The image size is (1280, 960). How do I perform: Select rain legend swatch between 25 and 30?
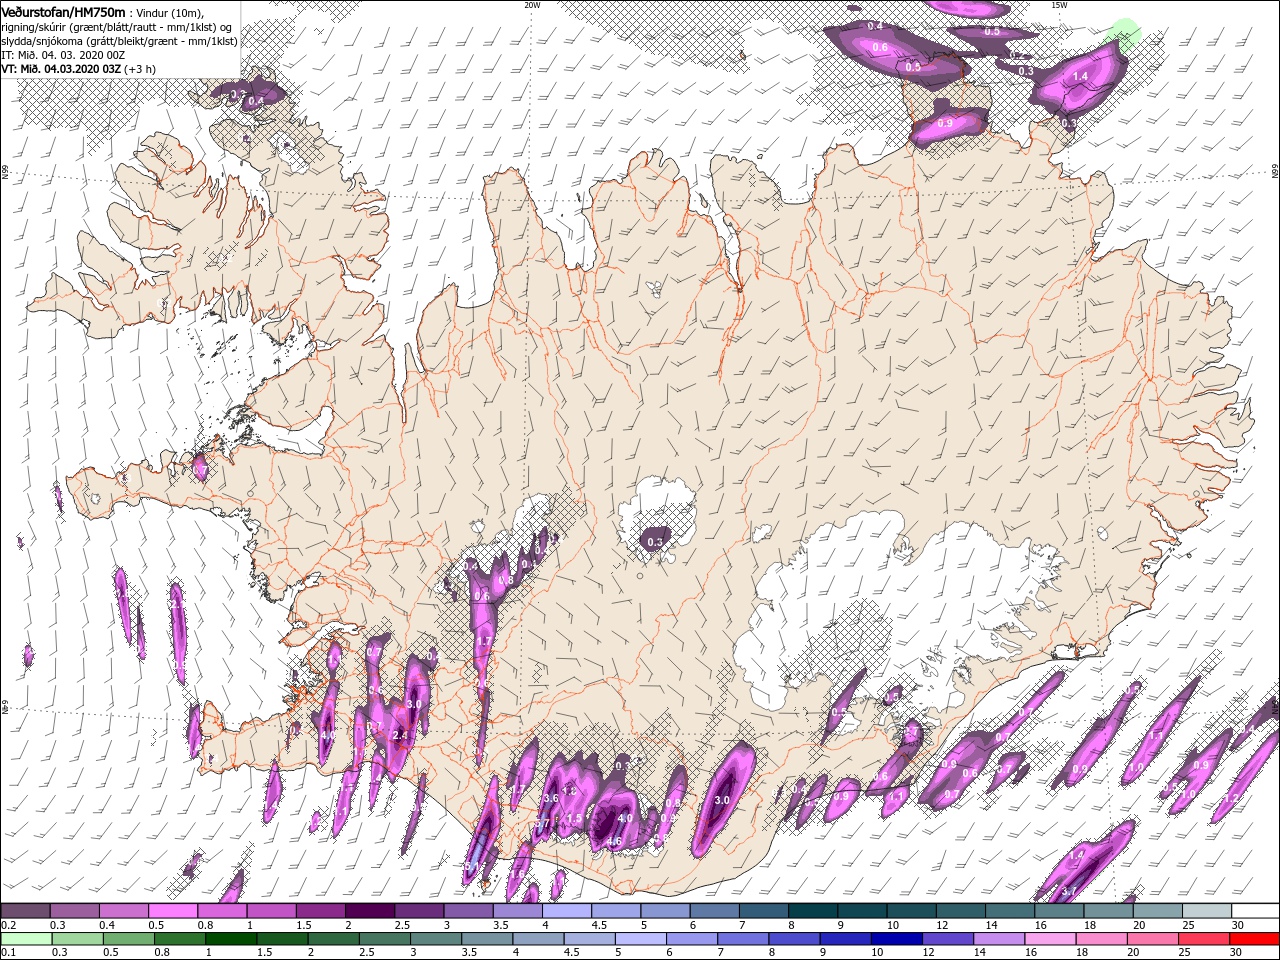[x=1203, y=939]
